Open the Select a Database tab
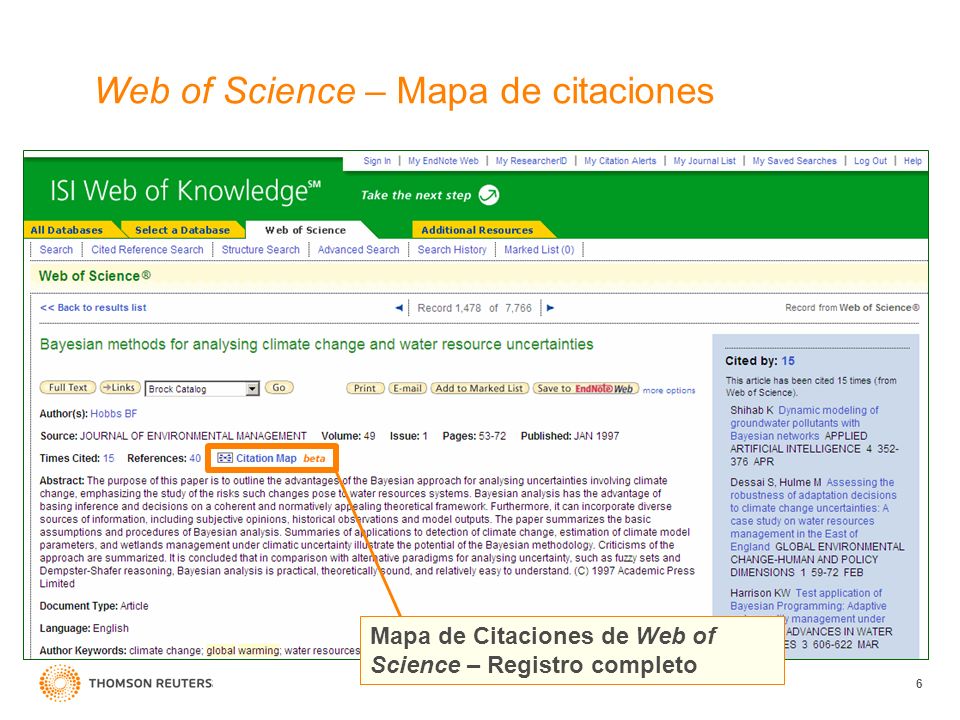Image resolution: width=960 pixels, height=720 pixels. click(x=182, y=230)
